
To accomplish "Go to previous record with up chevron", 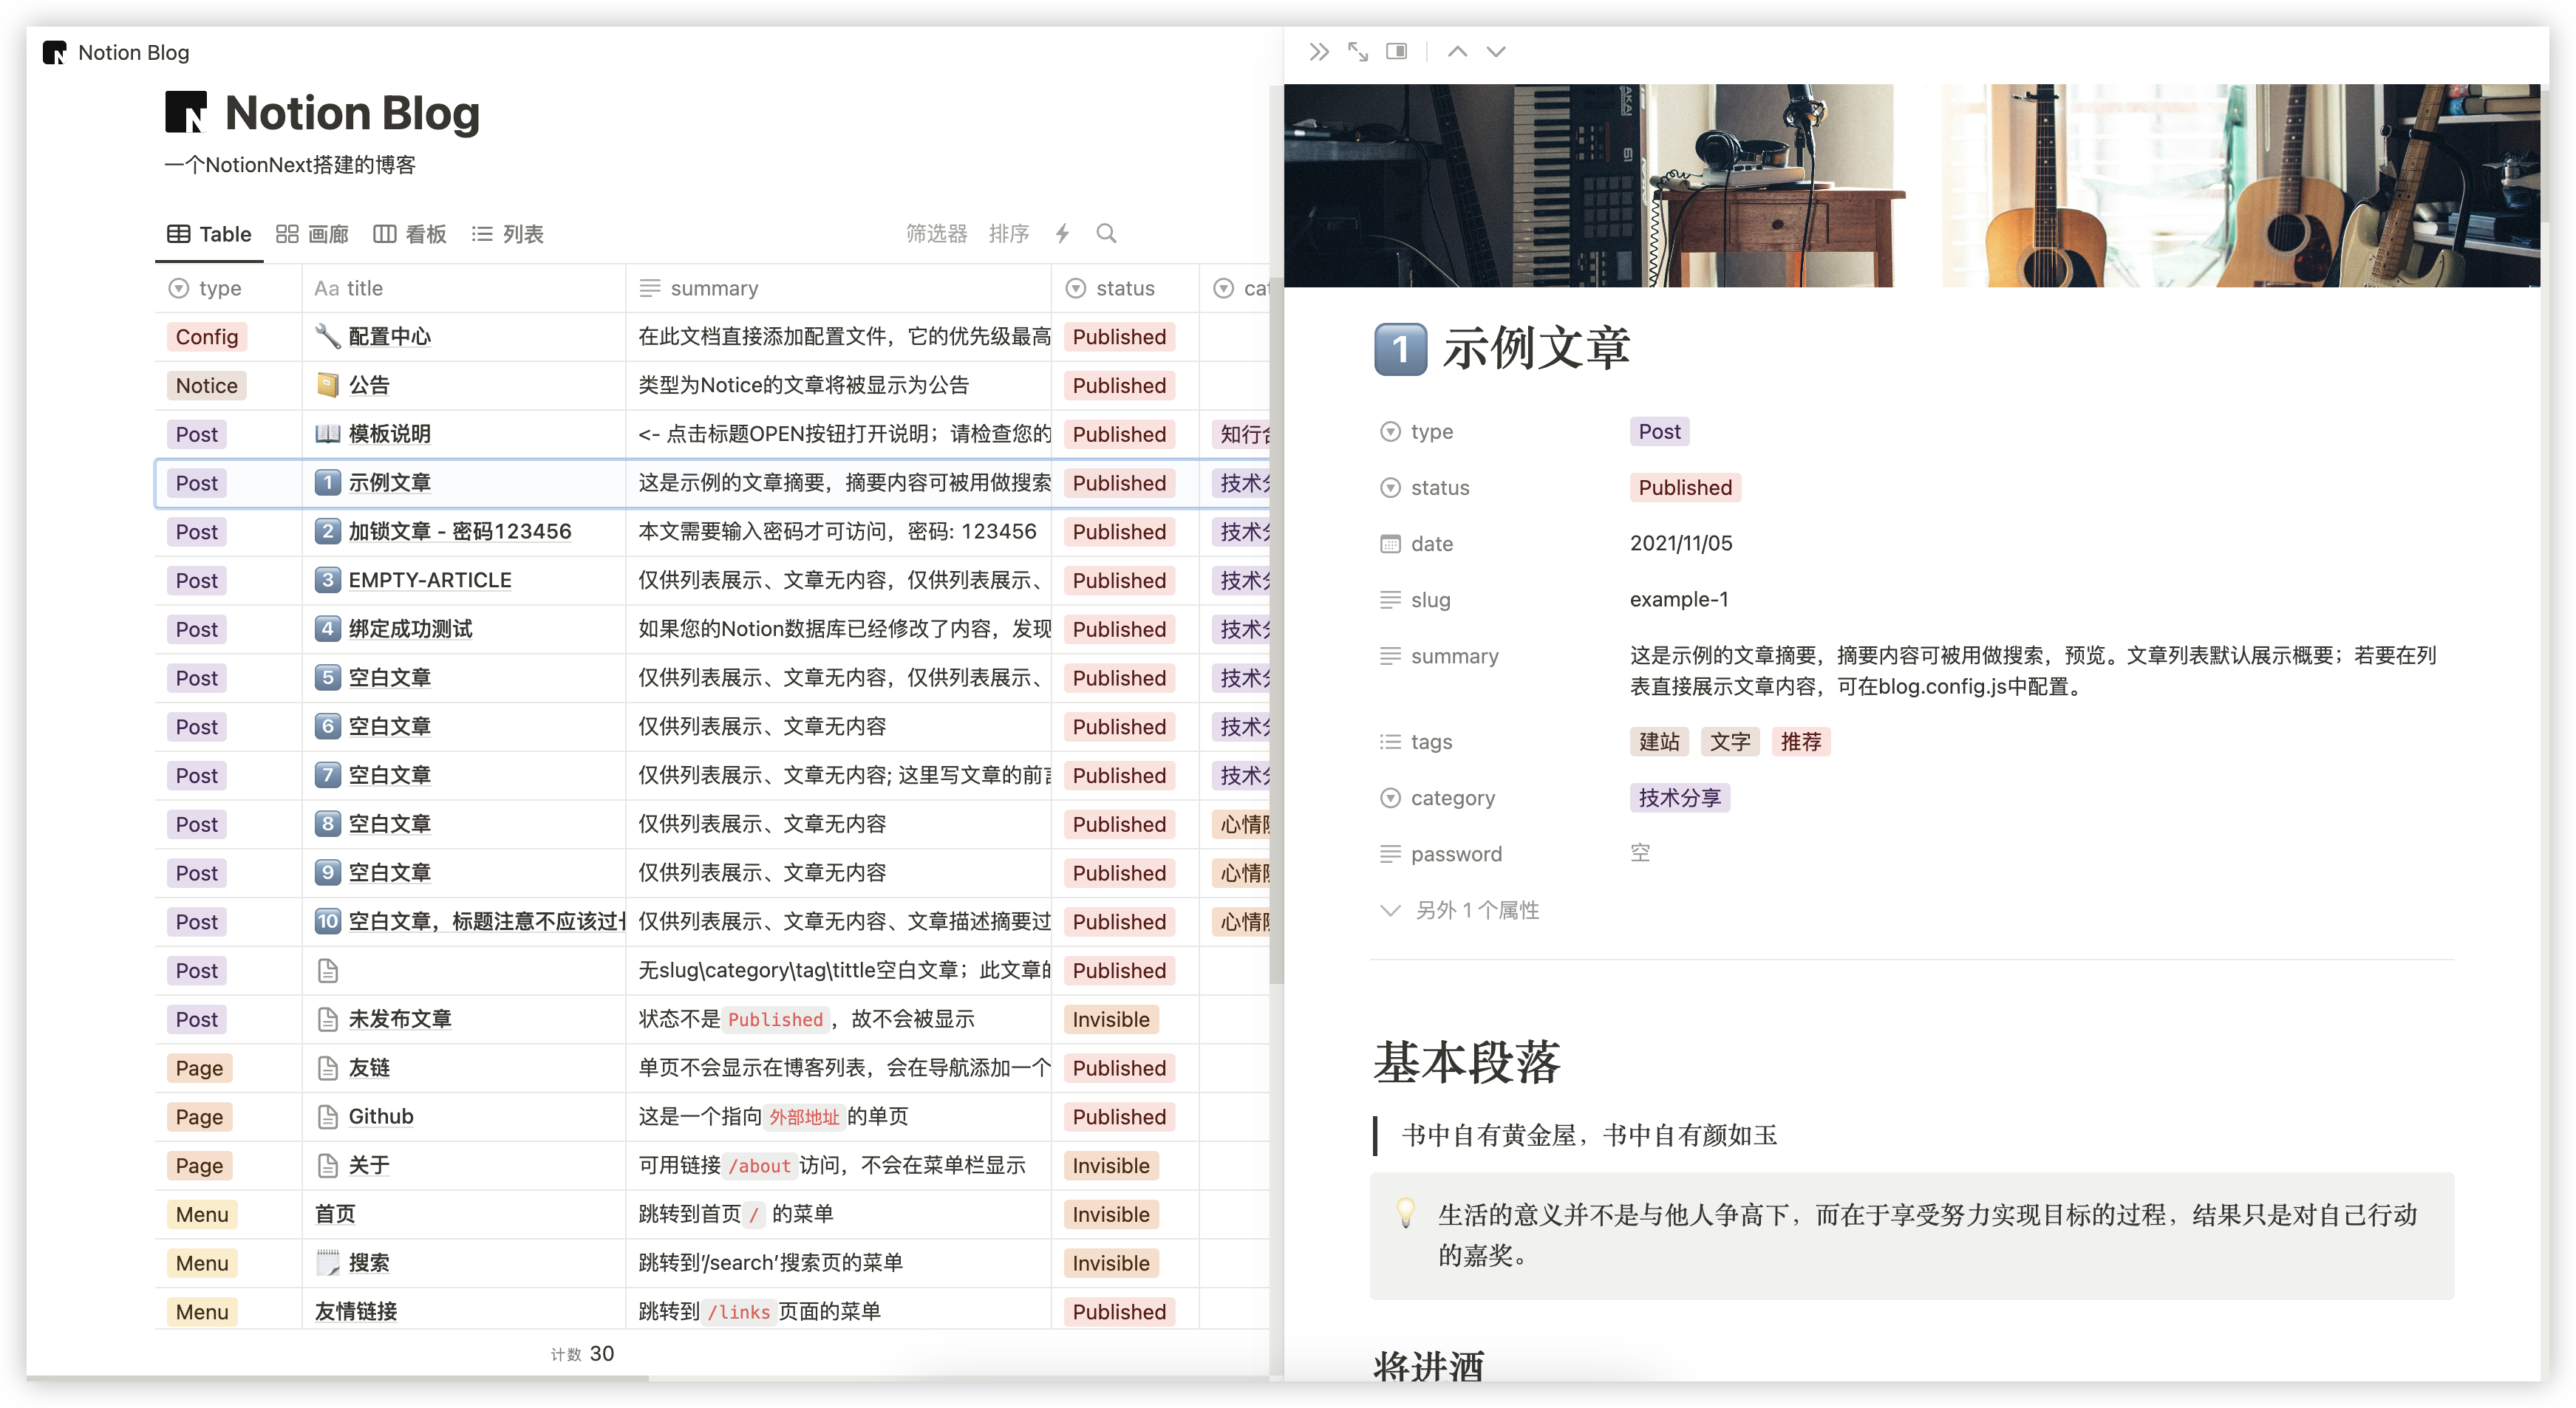I will (1458, 52).
